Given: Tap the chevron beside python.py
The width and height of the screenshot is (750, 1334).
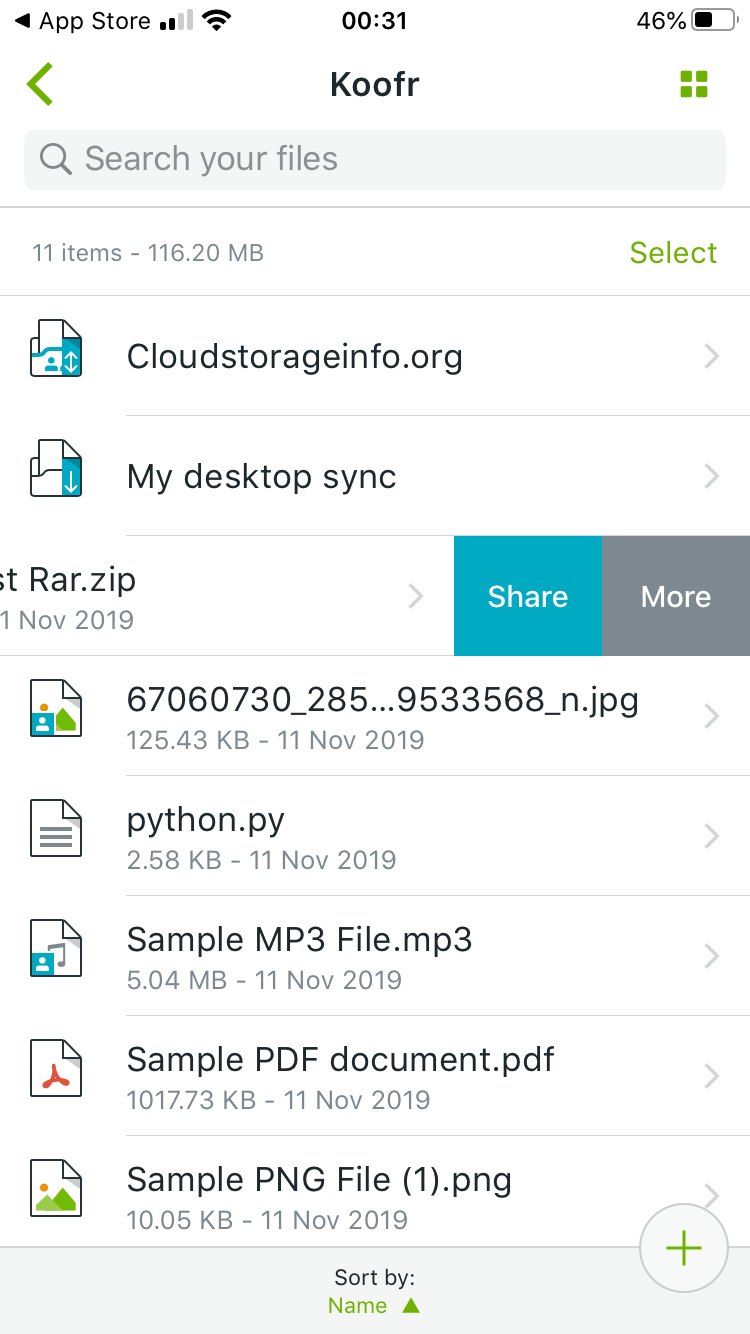Looking at the screenshot, I should 711,836.
